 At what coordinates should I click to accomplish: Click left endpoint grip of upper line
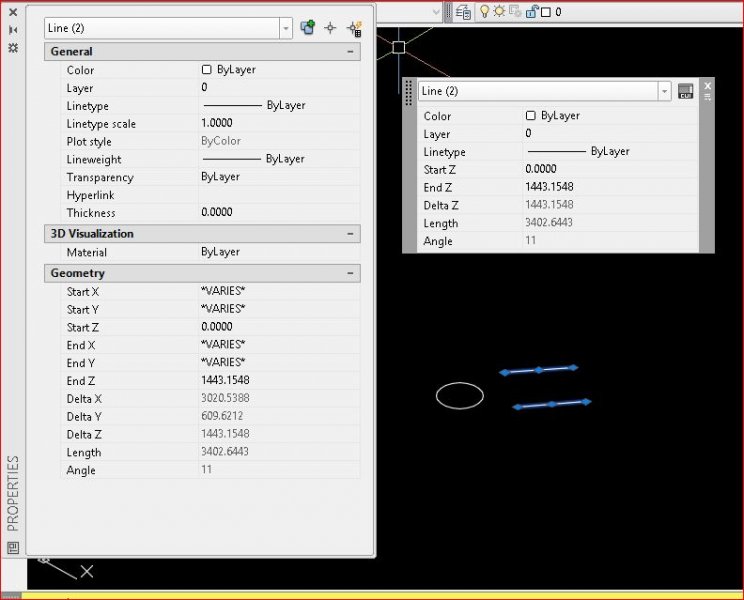click(504, 372)
